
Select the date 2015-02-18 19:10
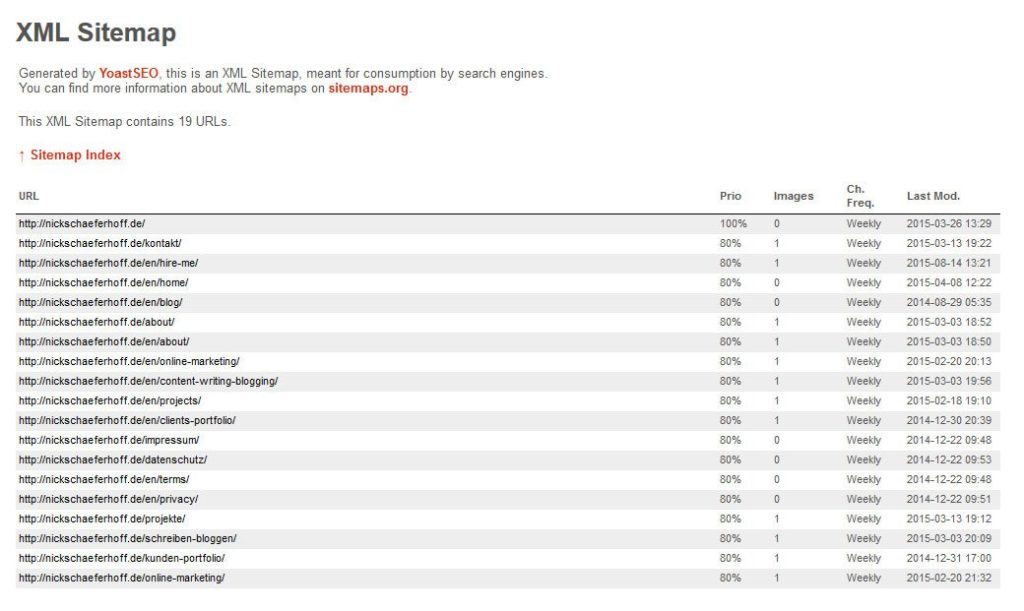click(949, 400)
